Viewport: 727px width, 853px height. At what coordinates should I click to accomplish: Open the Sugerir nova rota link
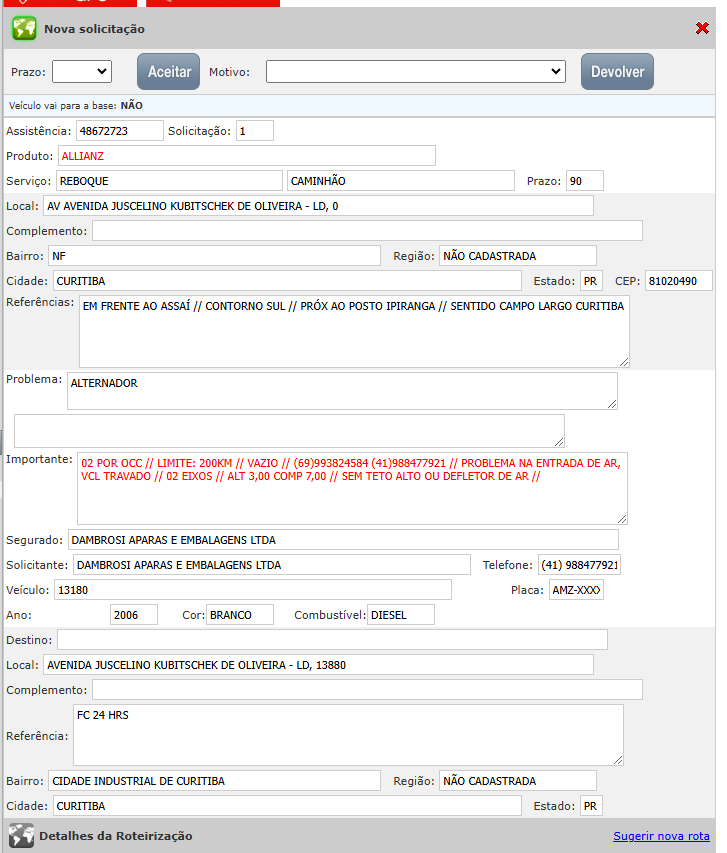[x=661, y=836]
